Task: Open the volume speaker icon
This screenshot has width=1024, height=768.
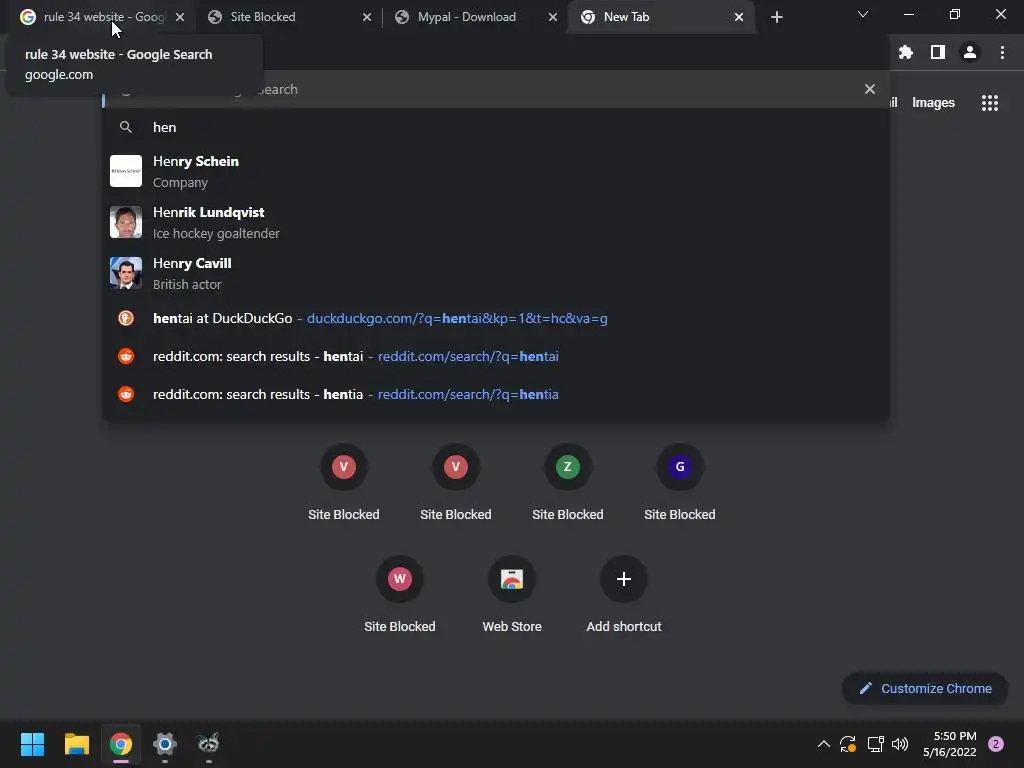Action: click(900, 744)
